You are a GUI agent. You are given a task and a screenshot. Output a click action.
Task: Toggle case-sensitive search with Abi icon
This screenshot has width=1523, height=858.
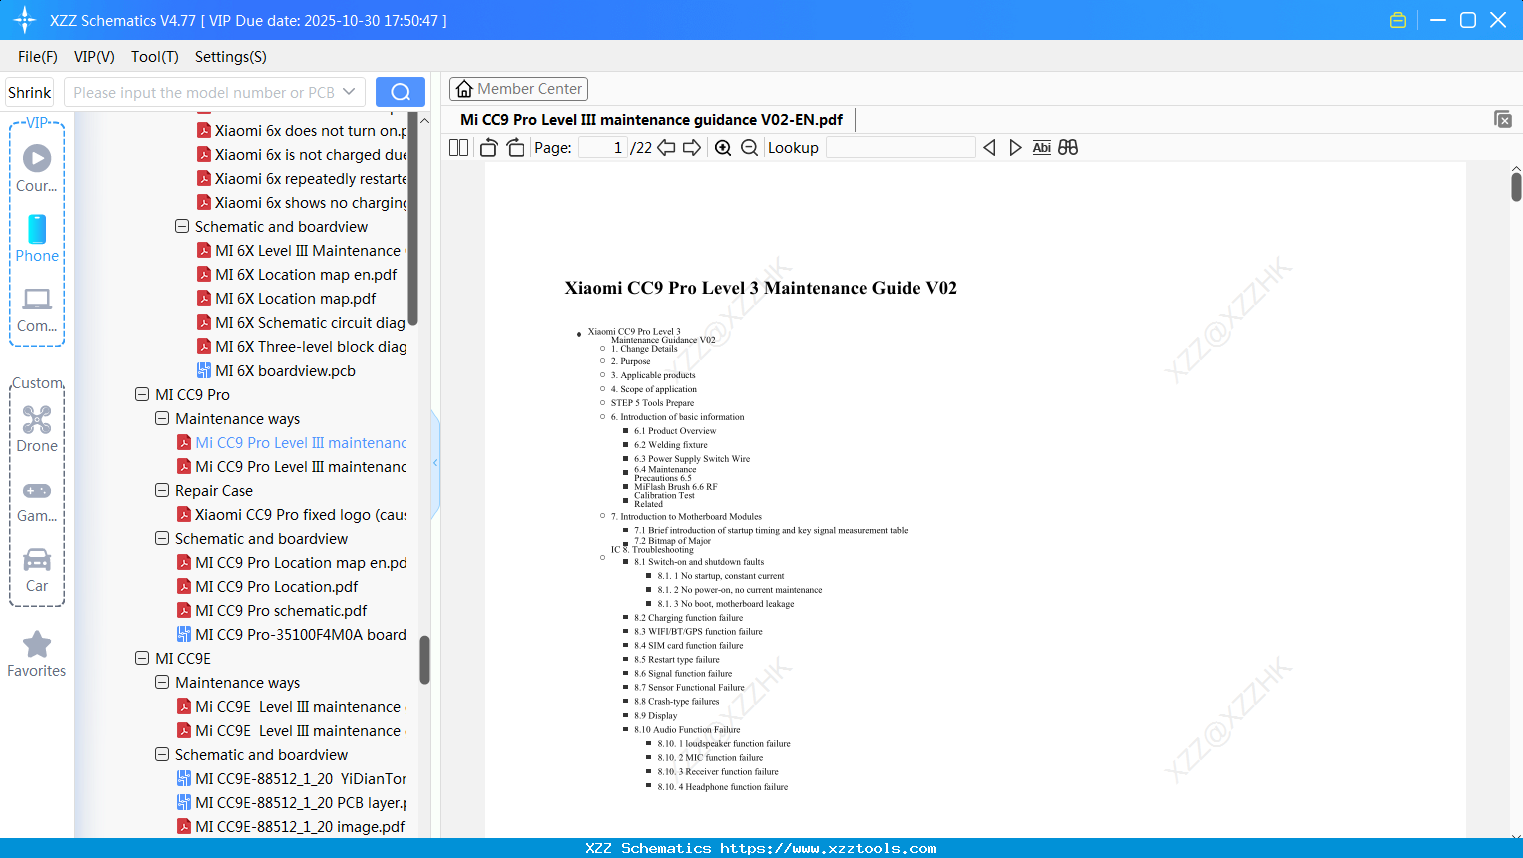(x=1041, y=147)
